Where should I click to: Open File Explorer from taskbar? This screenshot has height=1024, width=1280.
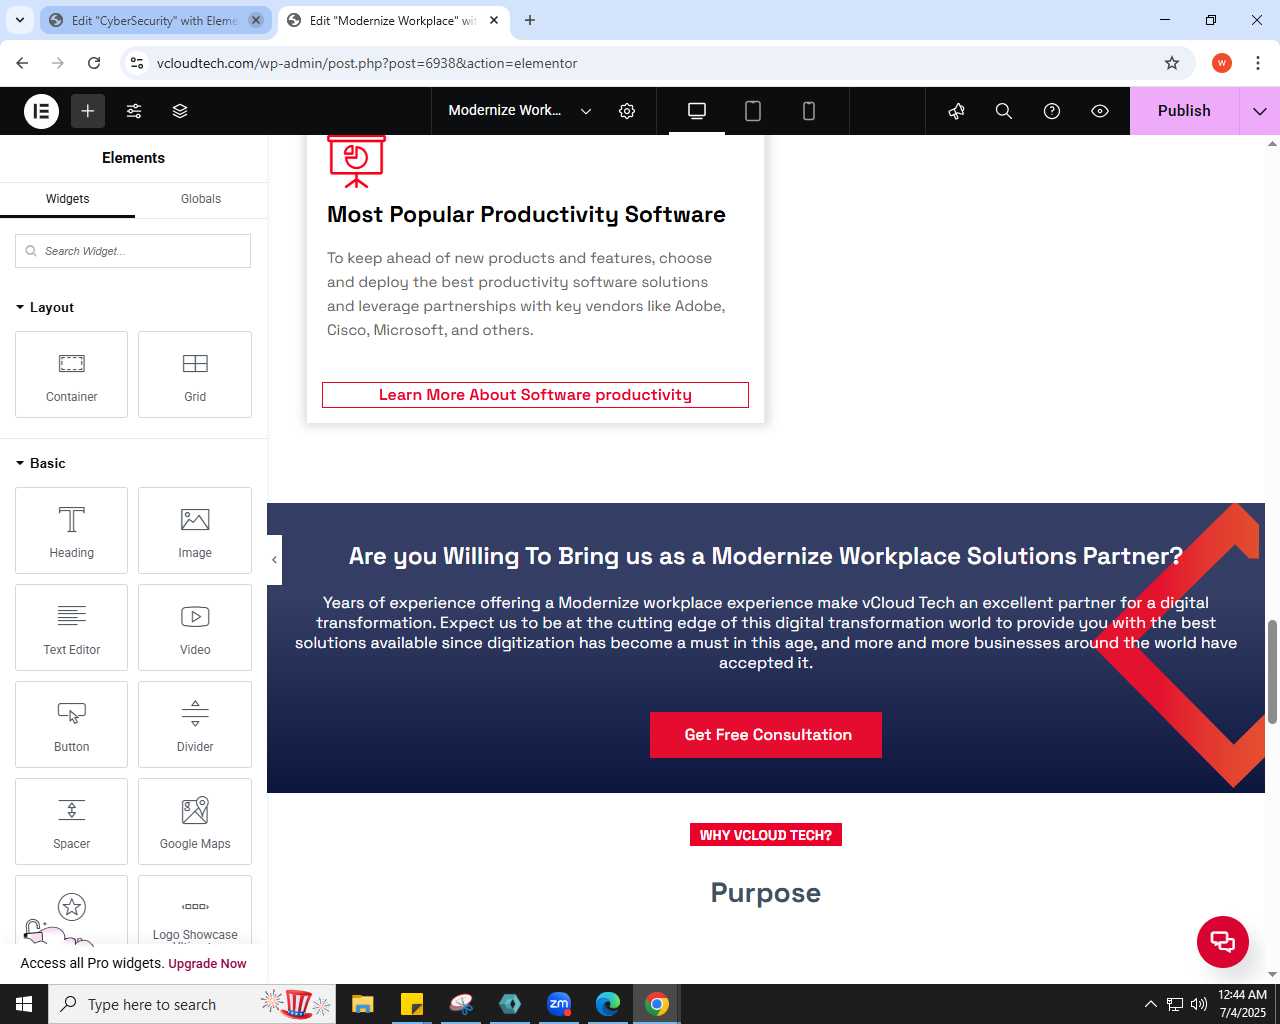(x=362, y=1004)
